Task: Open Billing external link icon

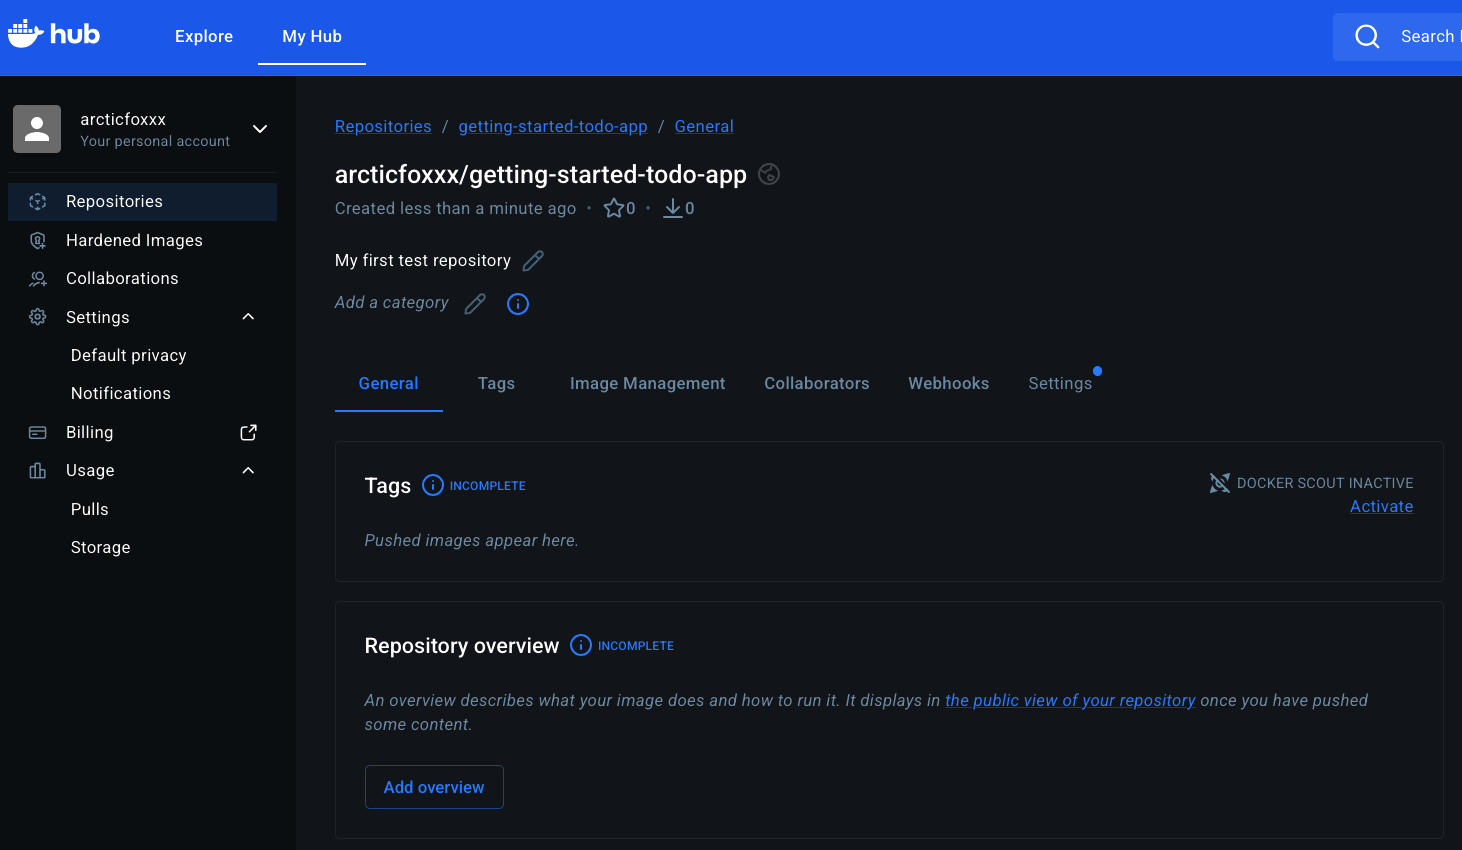Action: pyautogui.click(x=249, y=433)
